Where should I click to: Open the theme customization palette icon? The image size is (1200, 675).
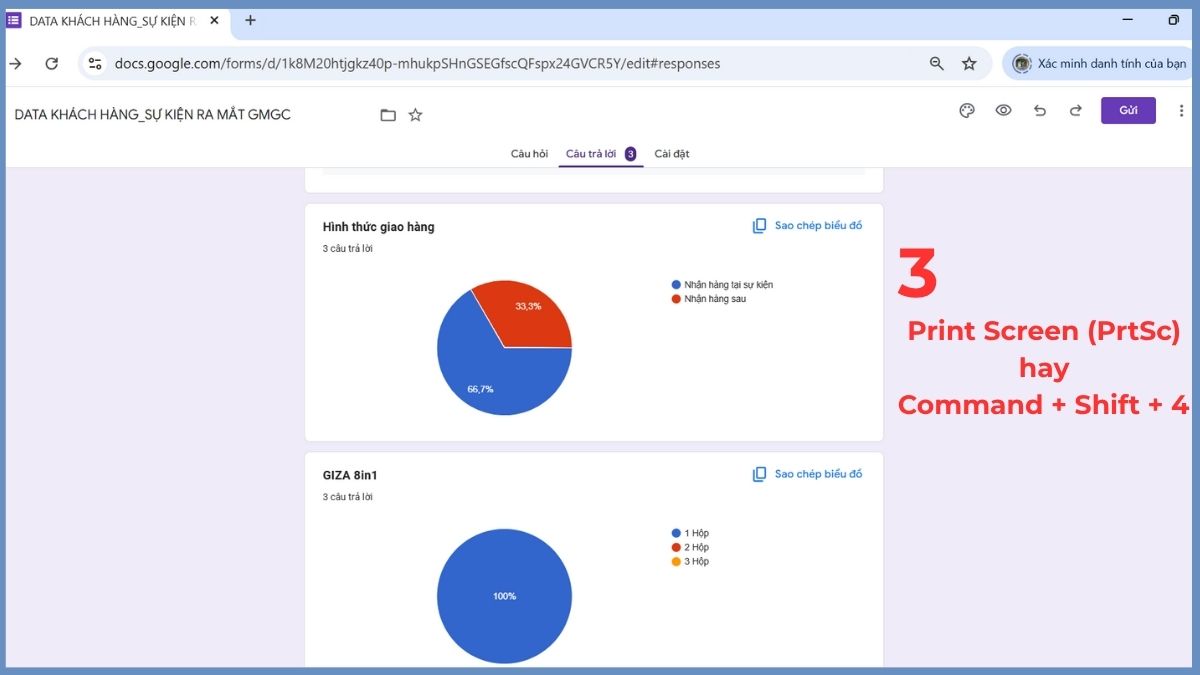click(x=966, y=111)
